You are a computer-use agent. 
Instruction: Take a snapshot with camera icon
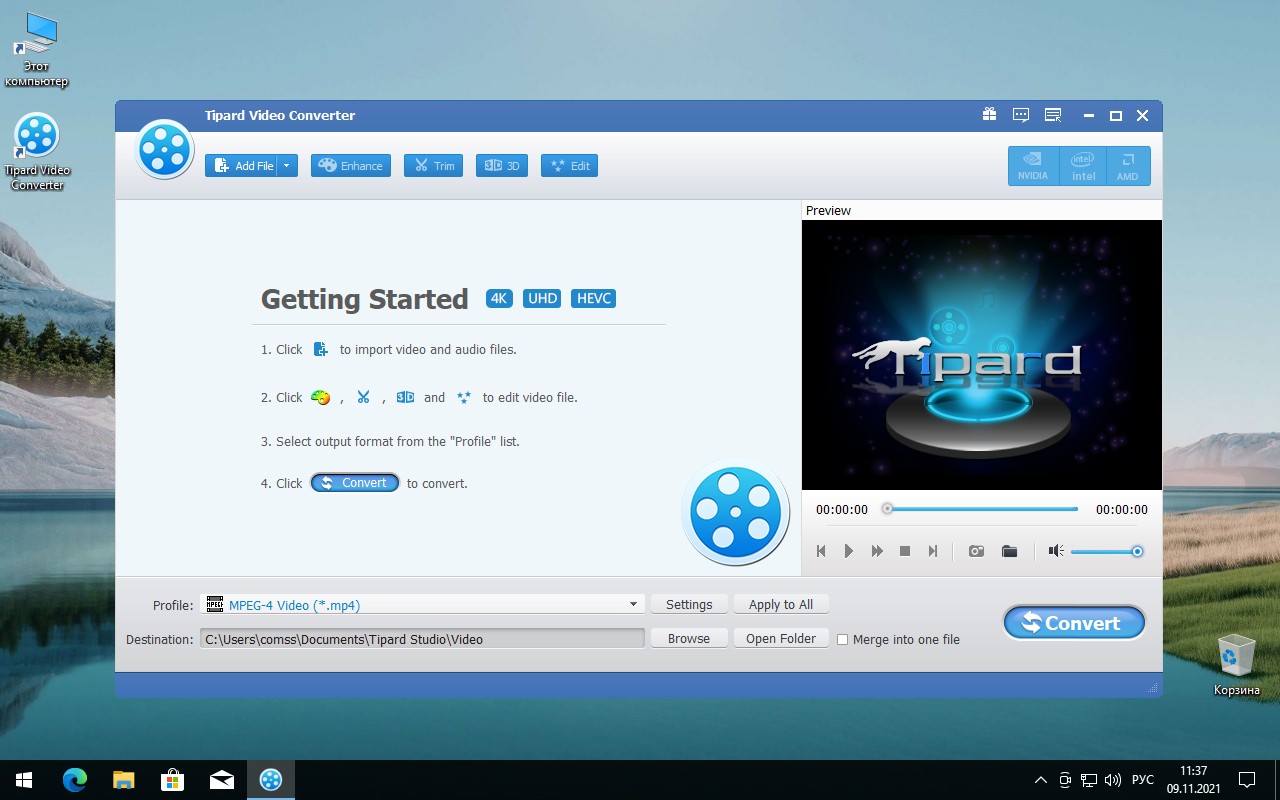tap(976, 551)
